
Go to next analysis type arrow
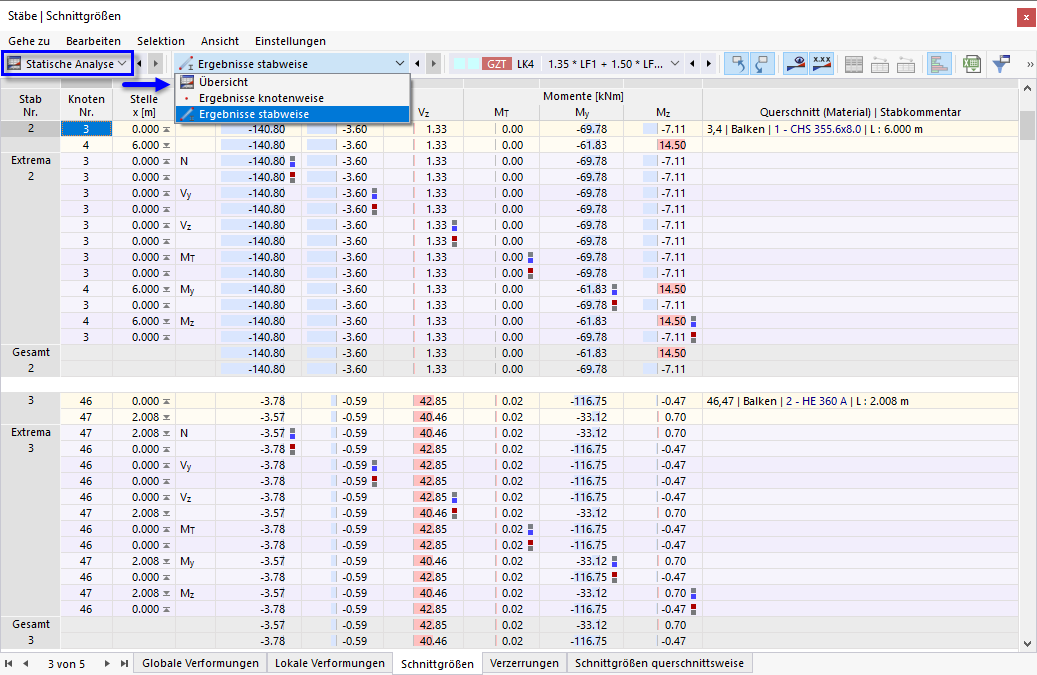tap(155, 63)
